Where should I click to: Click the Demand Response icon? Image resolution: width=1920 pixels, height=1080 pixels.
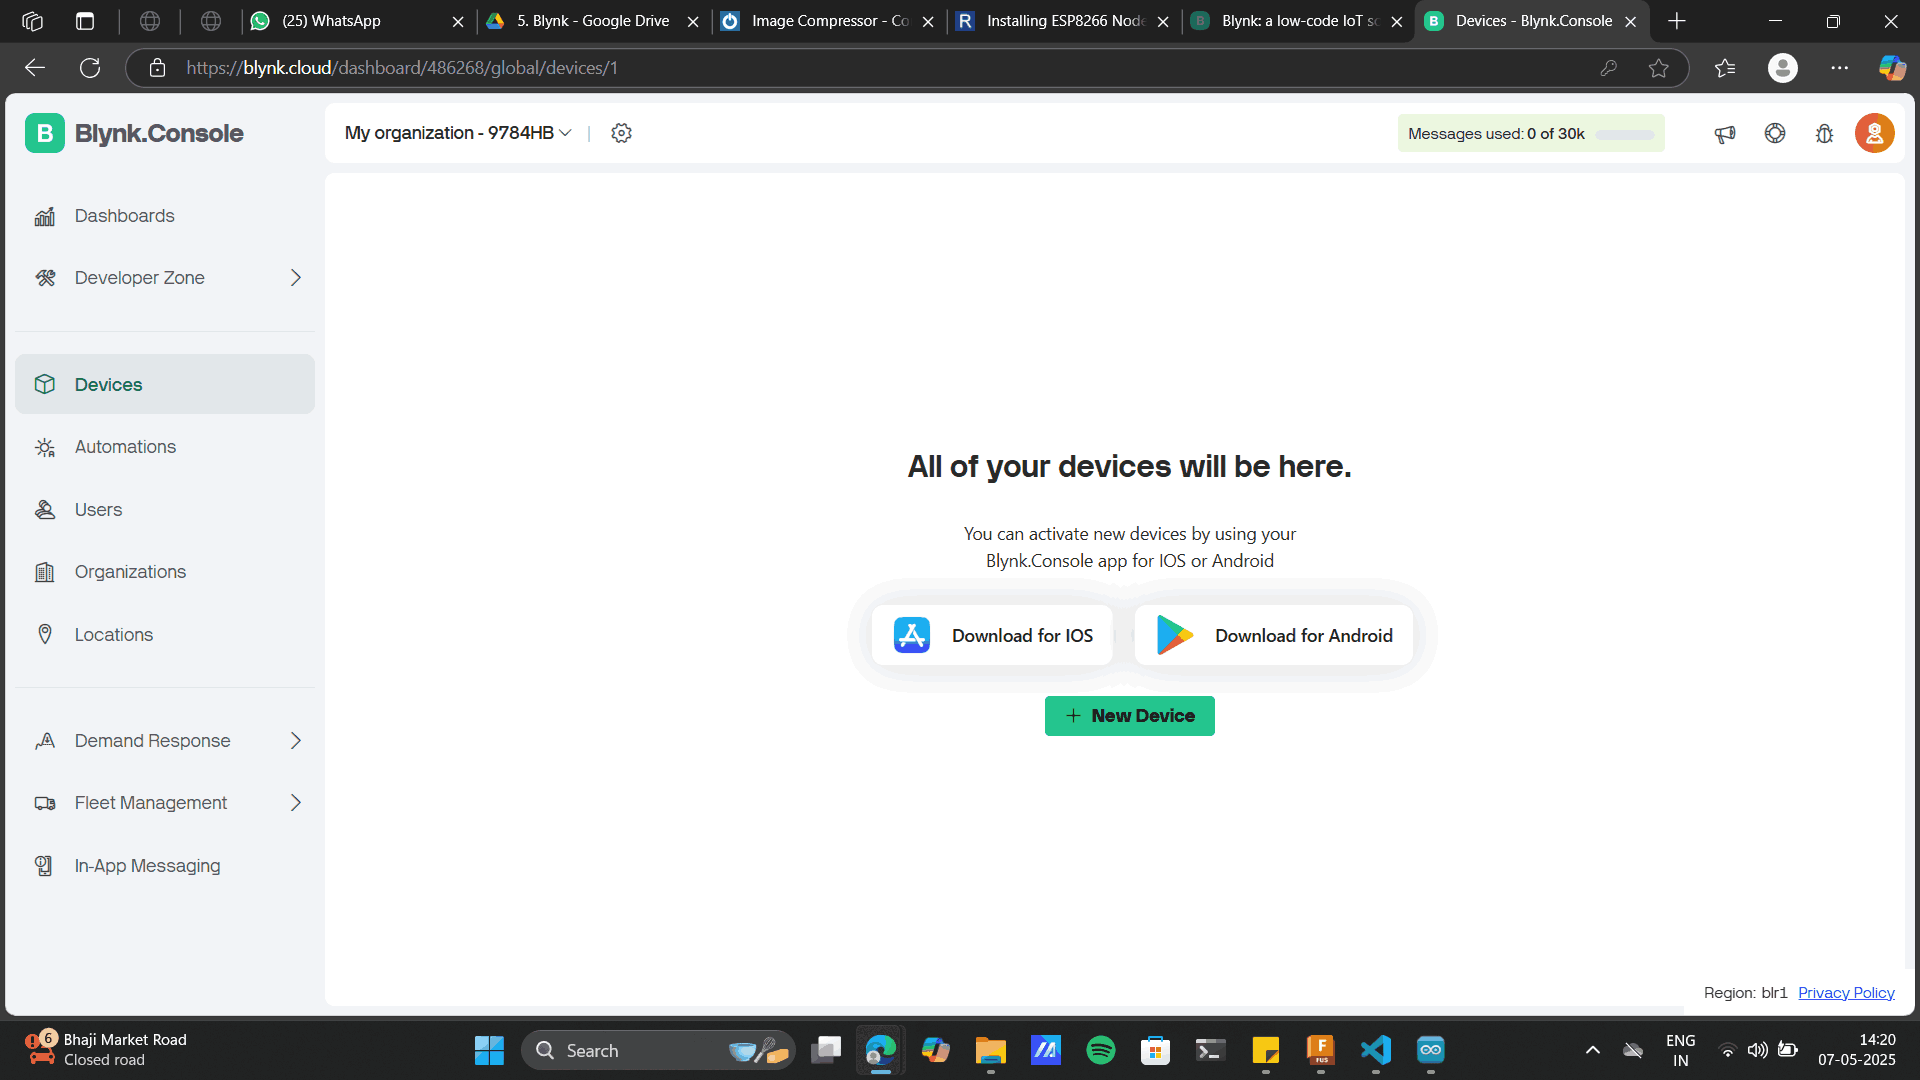point(45,741)
